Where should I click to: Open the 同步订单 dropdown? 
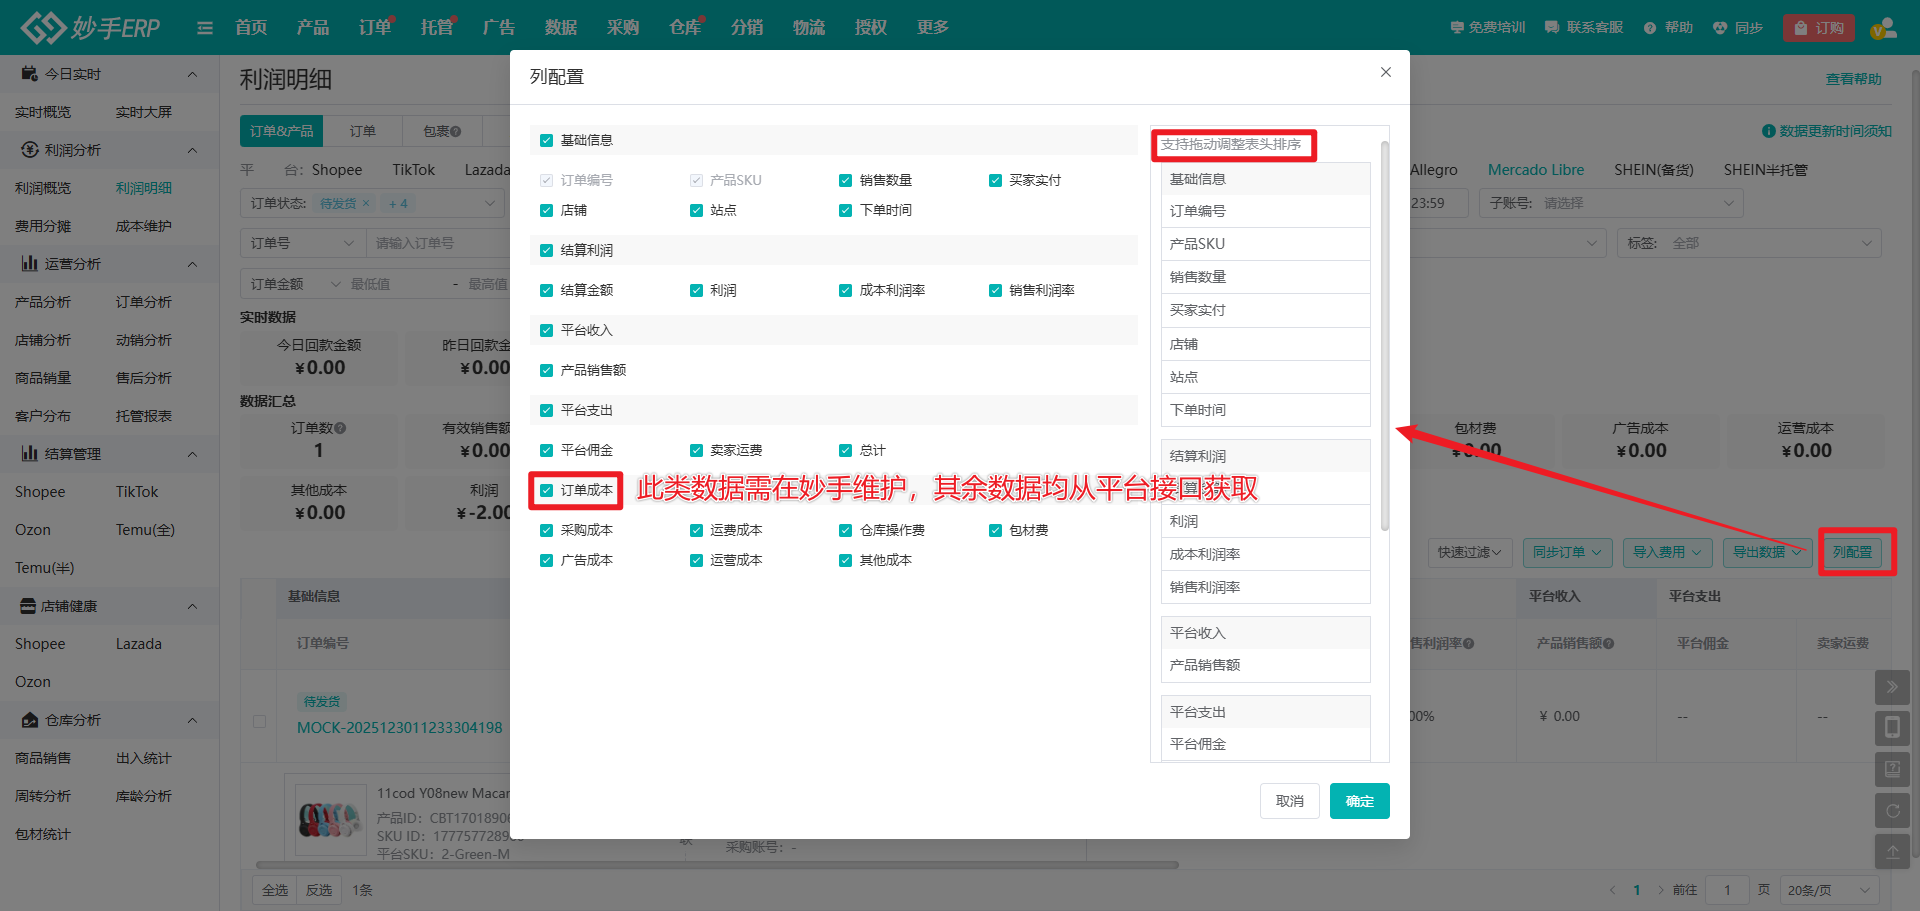coord(1567,552)
